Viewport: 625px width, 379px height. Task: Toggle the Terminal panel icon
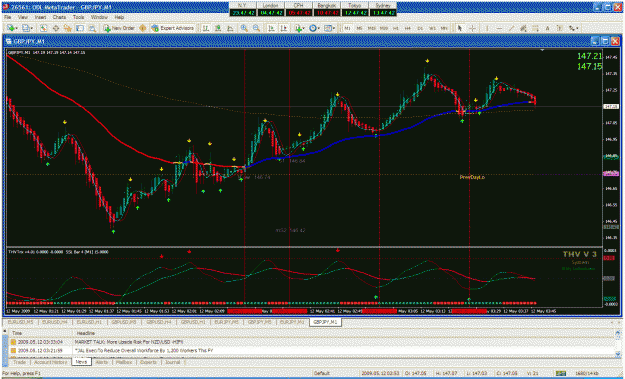pyautogui.click(x=80, y=28)
